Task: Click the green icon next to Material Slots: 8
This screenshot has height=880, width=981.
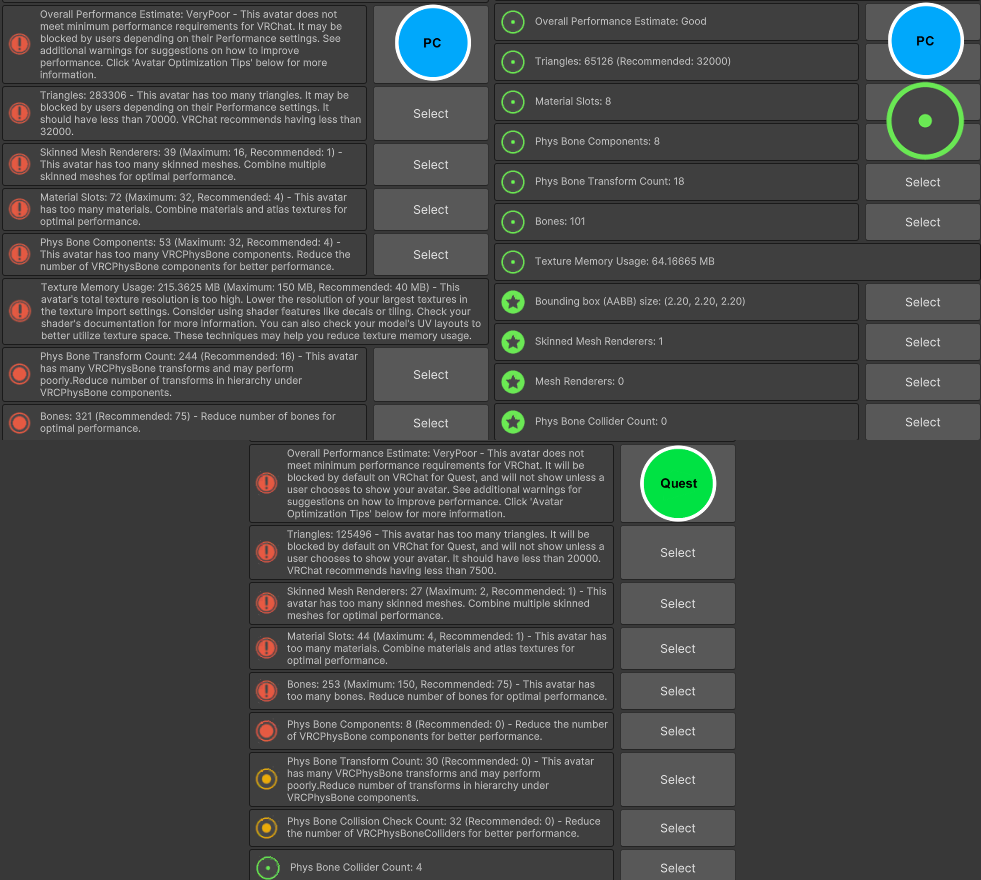Action: (513, 102)
